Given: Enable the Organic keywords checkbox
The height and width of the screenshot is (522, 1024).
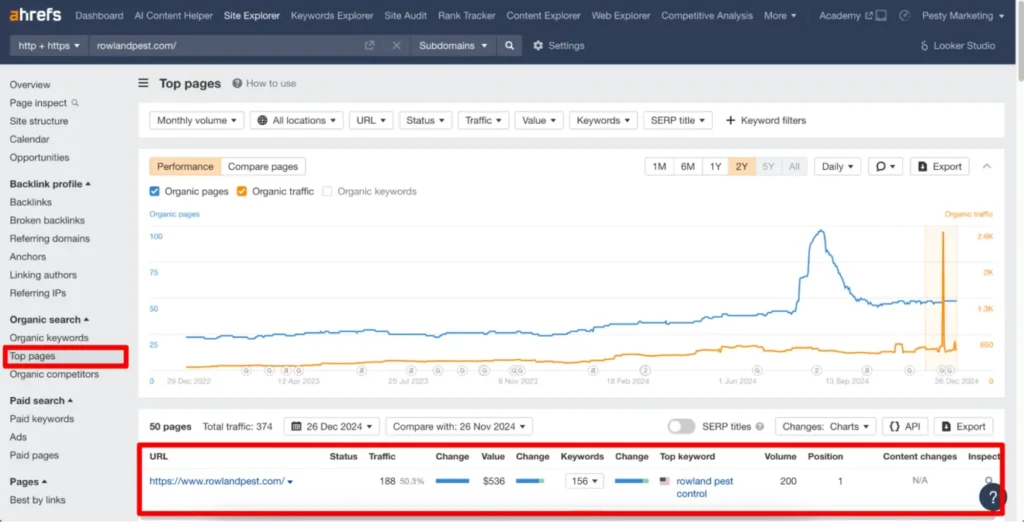Looking at the screenshot, I should 328,191.
